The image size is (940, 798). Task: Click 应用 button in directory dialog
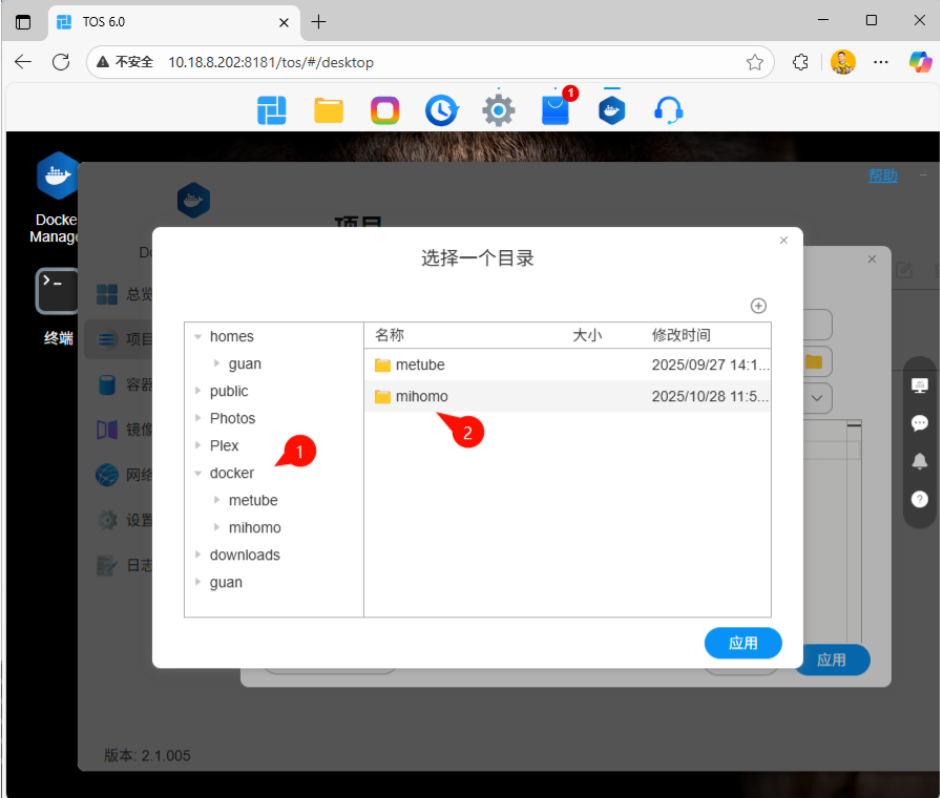(x=743, y=643)
